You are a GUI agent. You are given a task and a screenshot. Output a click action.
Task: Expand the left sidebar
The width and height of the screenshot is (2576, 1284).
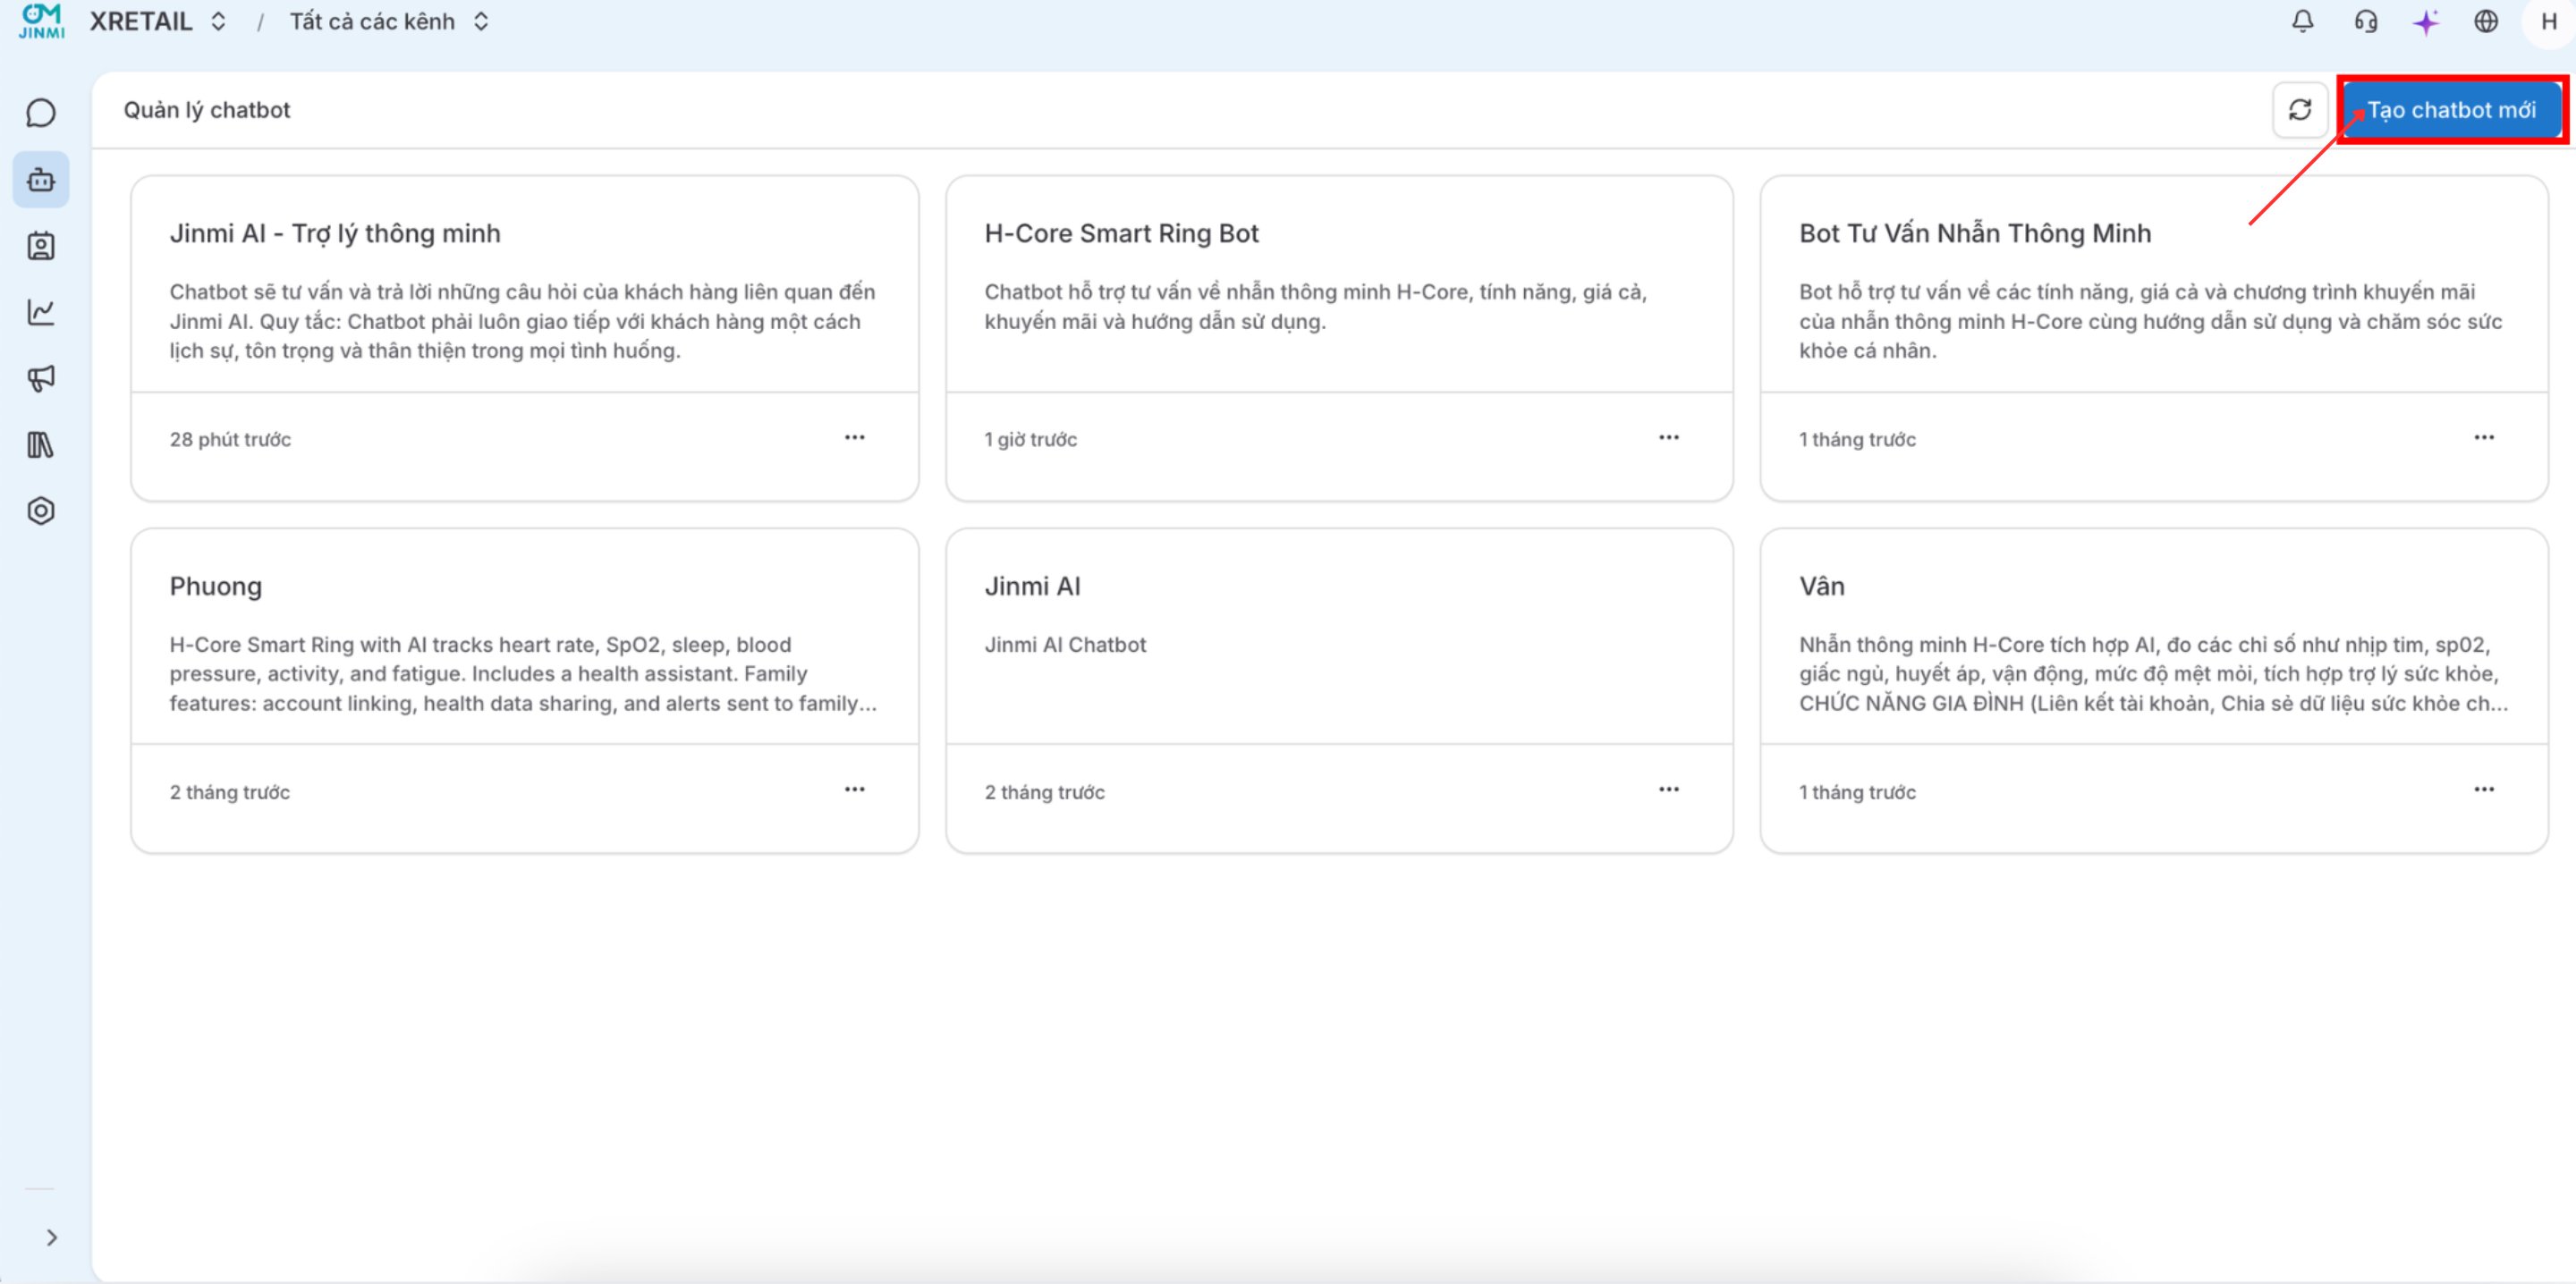click(x=52, y=1238)
